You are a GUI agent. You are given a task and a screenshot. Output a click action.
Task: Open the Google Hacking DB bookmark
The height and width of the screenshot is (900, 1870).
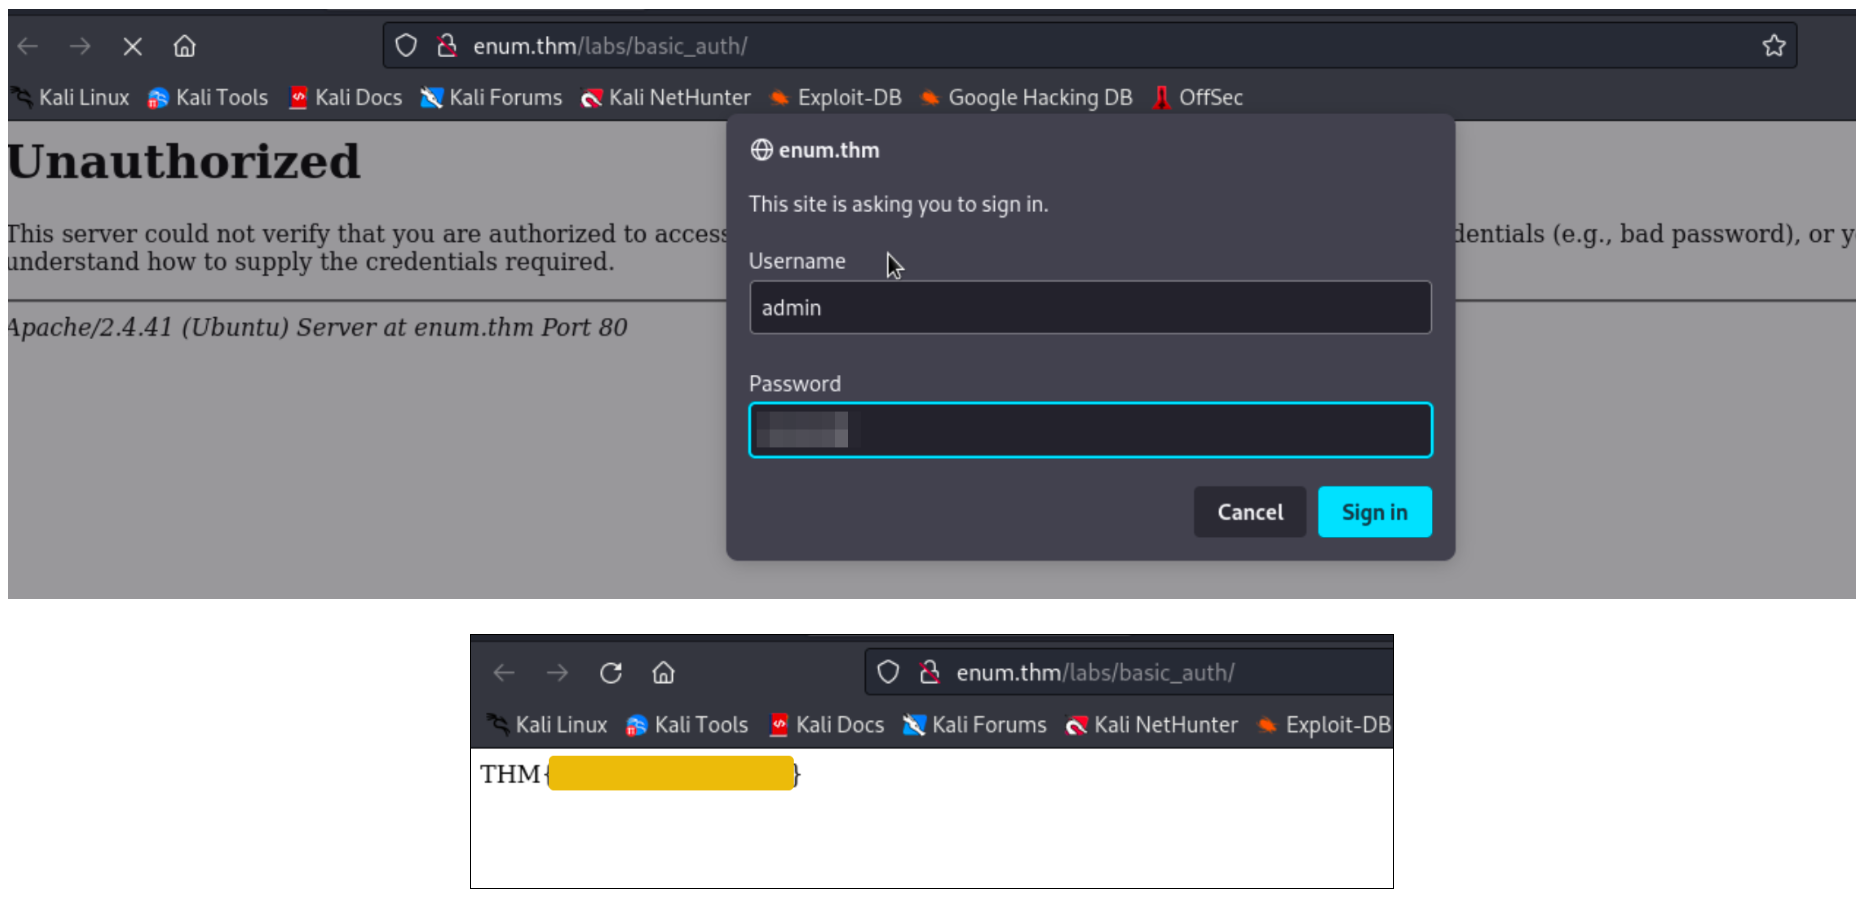point(1027,97)
